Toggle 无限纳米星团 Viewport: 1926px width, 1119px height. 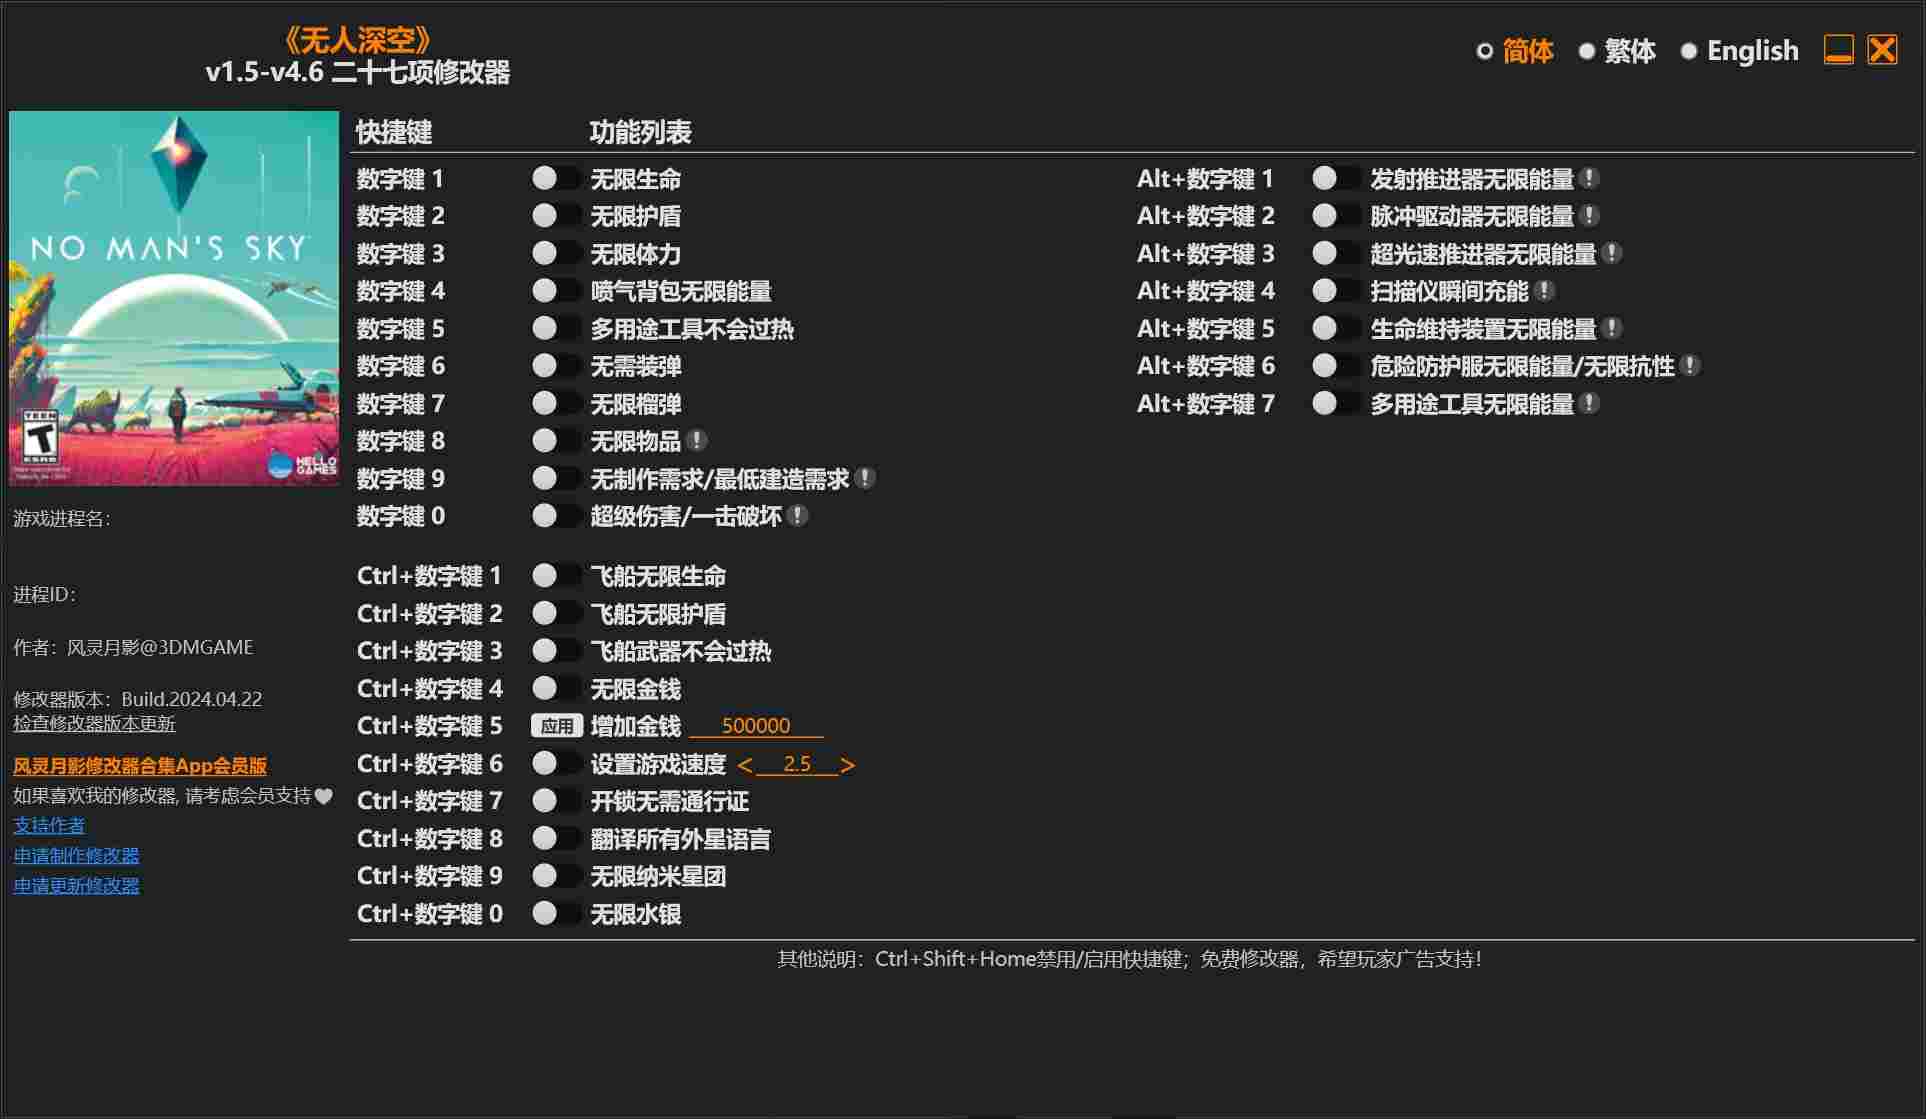tap(556, 876)
